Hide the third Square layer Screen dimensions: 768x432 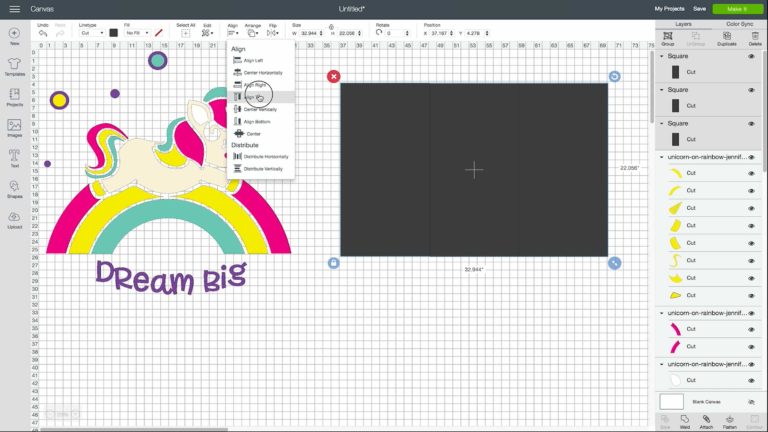pos(751,124)
